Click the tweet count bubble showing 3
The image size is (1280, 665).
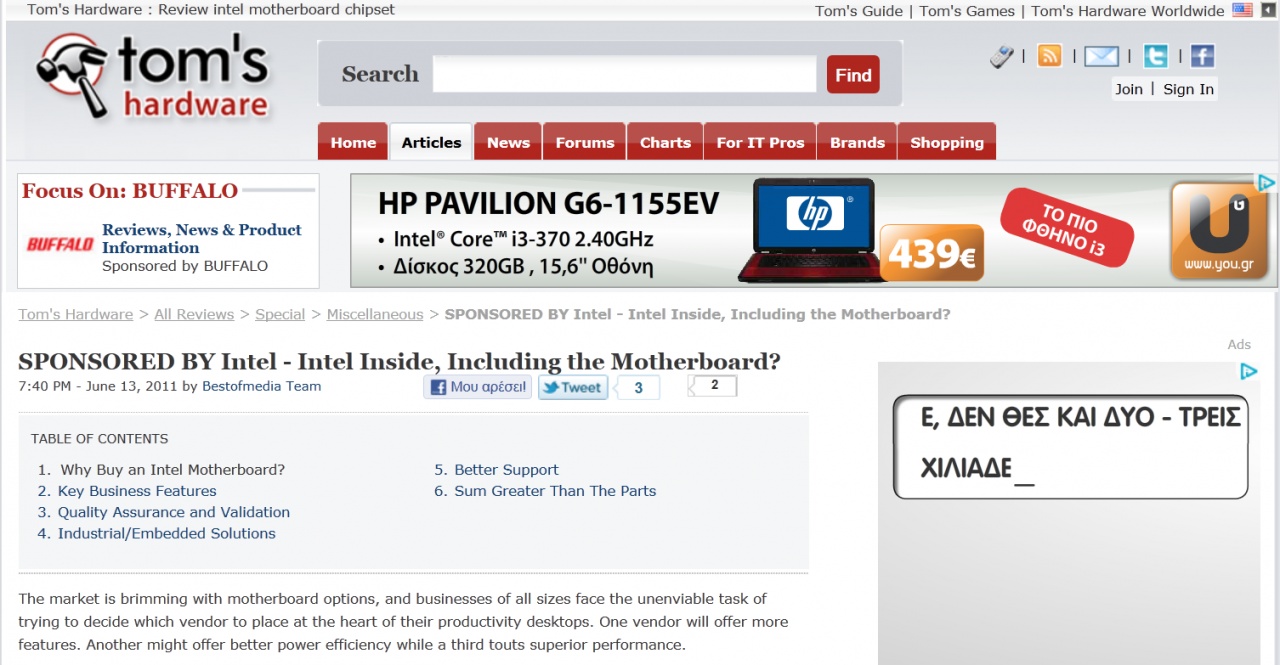pos(638,387)
